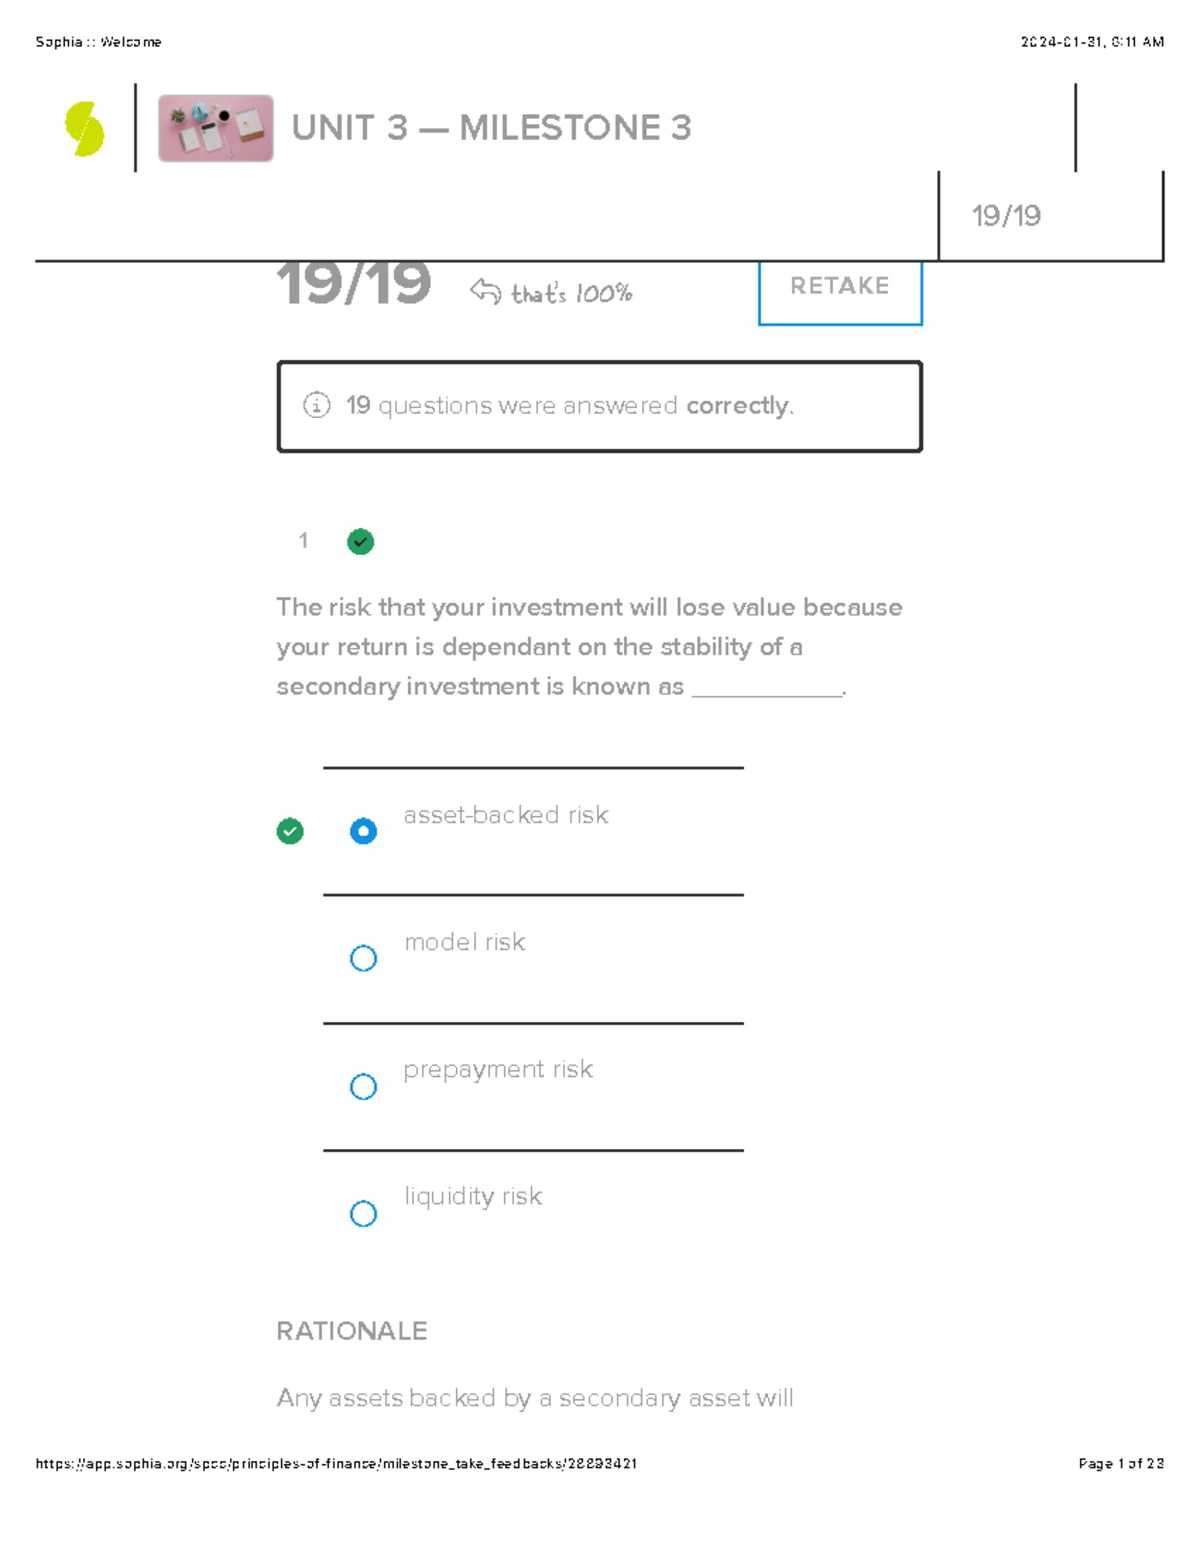Click the app.sophia.org URL in footer
Viewport: 1200px width, 1553px height.
(336, 1463)
